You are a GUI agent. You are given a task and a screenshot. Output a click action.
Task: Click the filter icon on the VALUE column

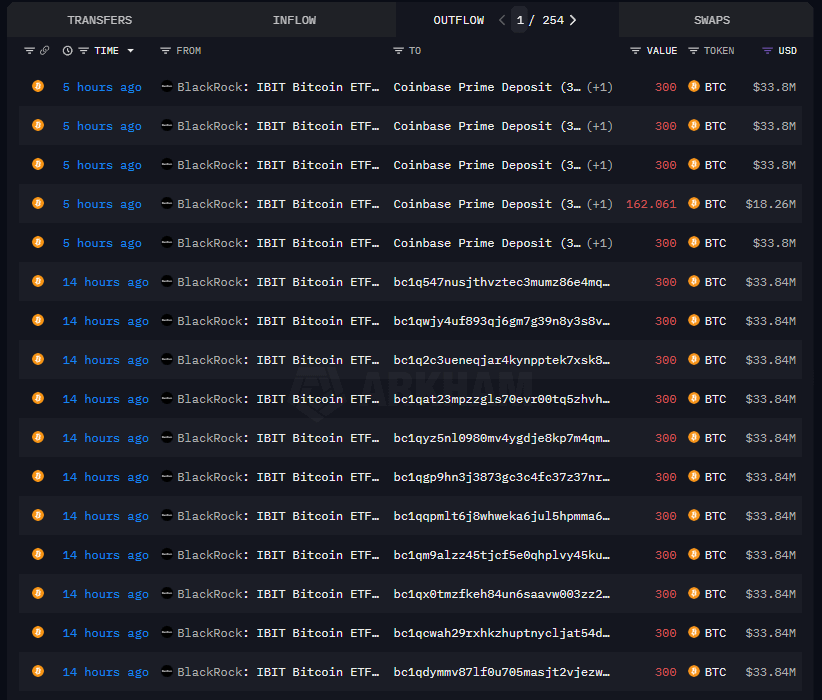[x=635, y=50]
